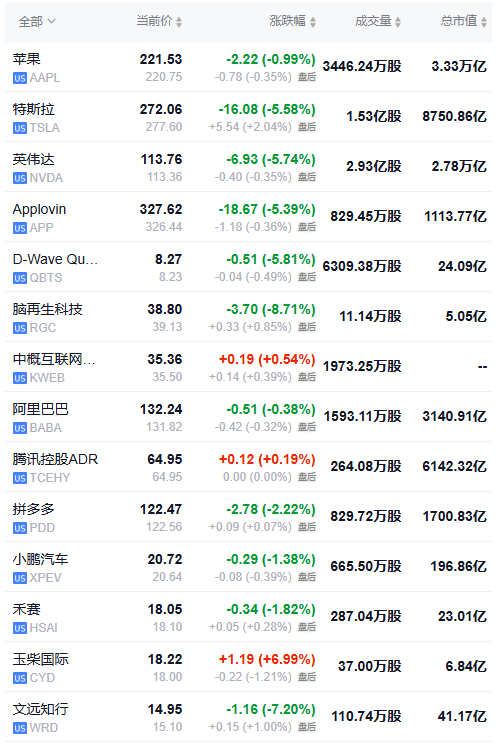Open the 文远知行 WRD stock row
Screen dimensions: 498x752
coord(249,717)
